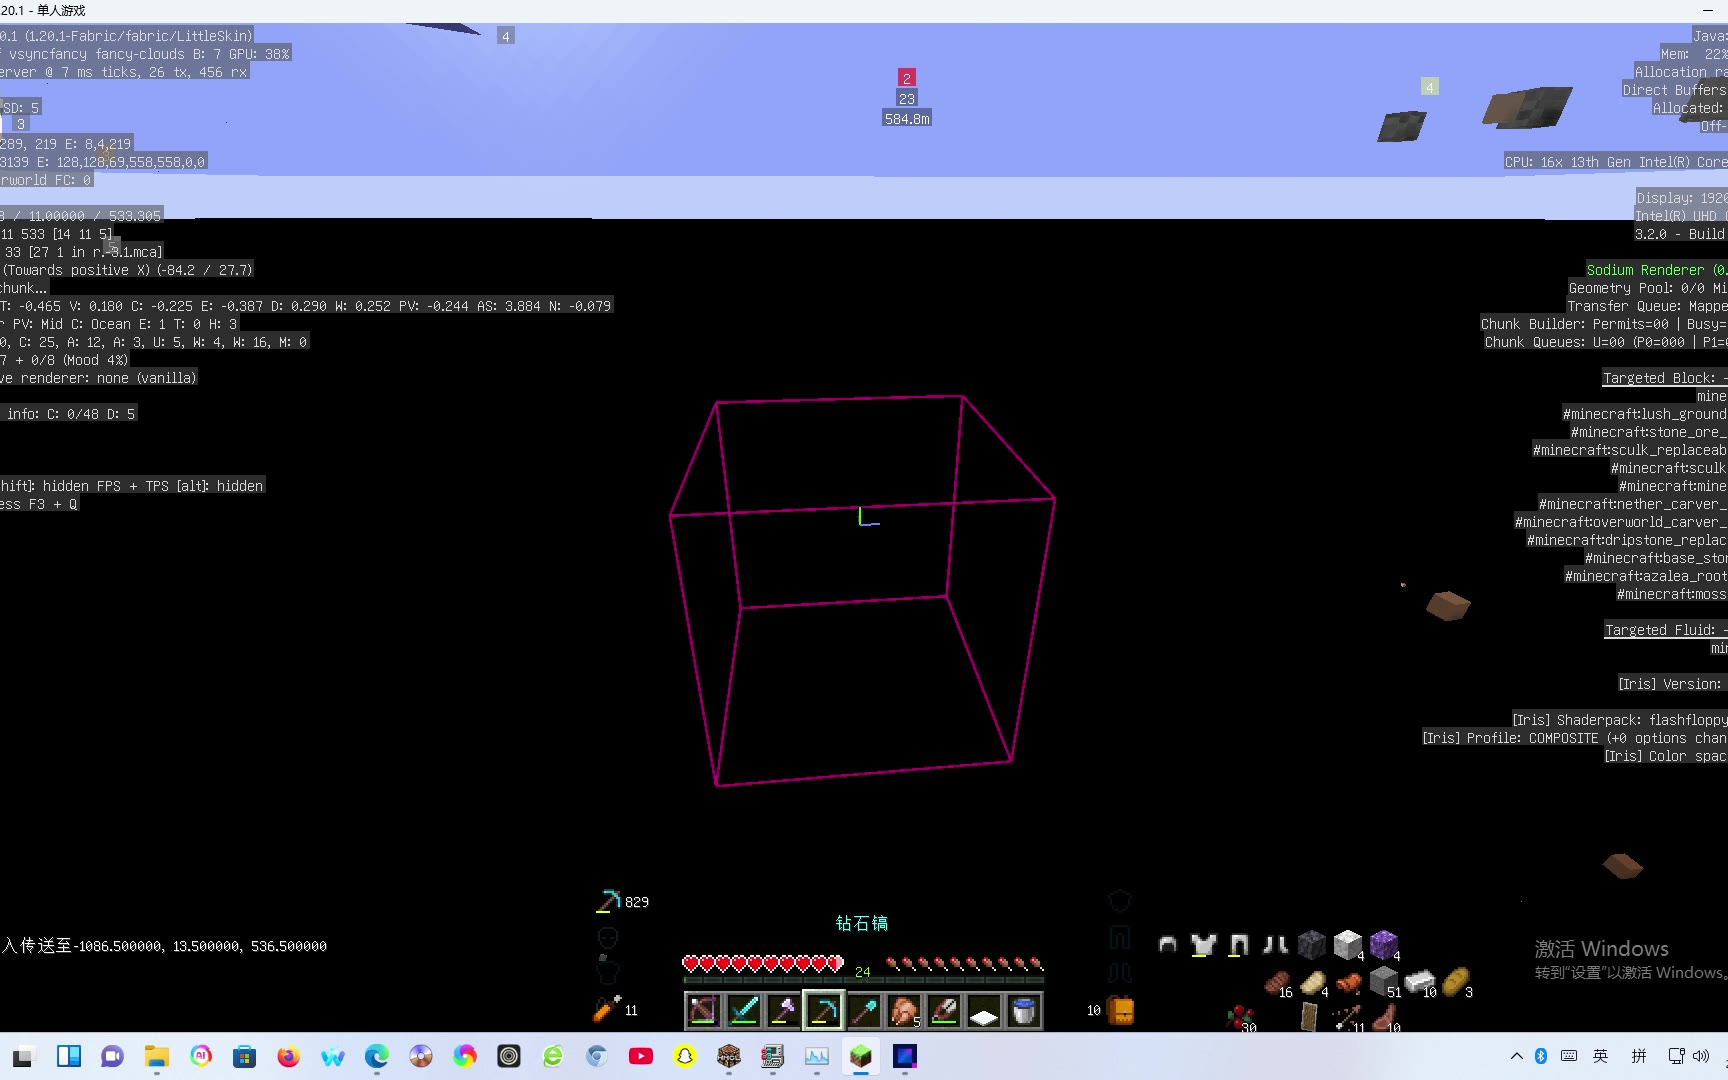Viewport: 1728px width, 1080px height.
Task: Switch to the Minecraft grass block taskbar icon
Action: 861,1056
